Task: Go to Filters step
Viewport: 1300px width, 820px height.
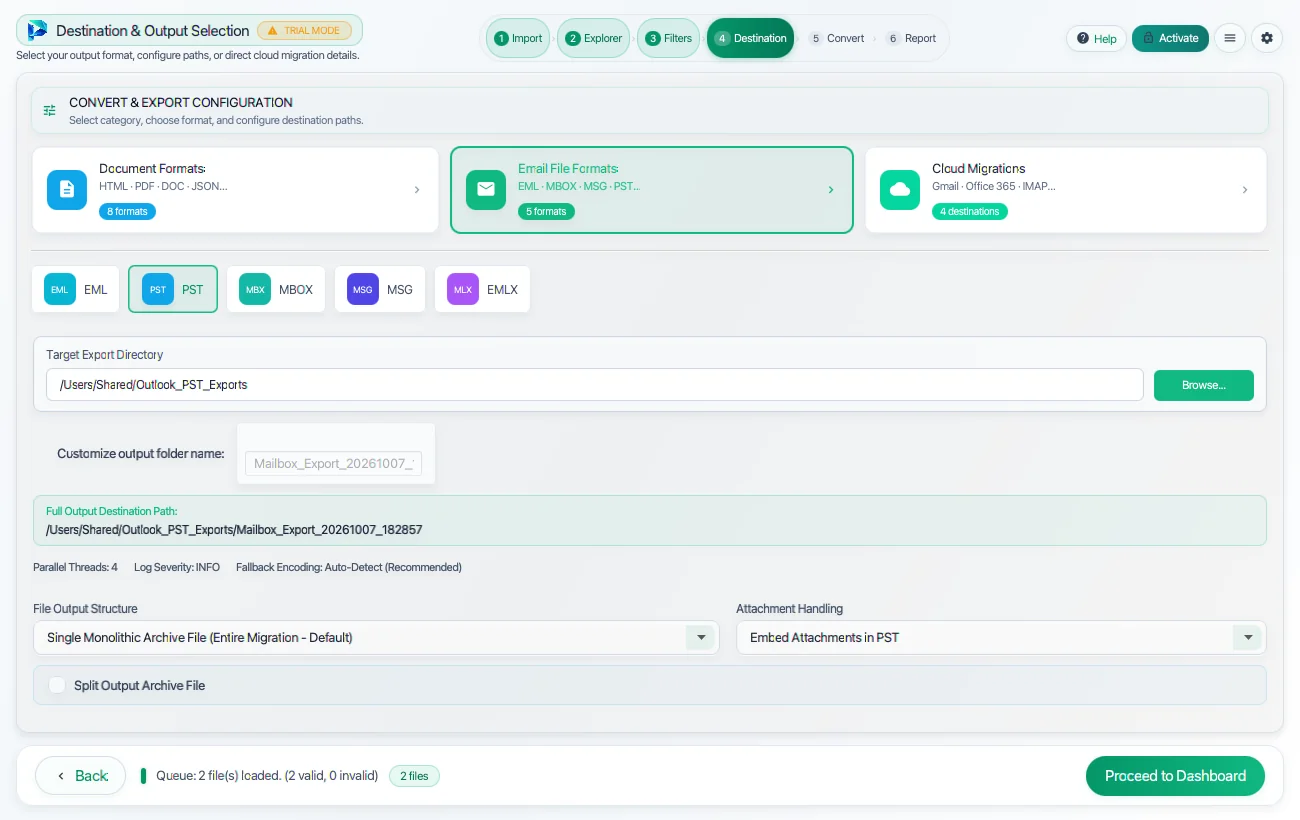Action: pyautogui.click(x=669, y=38)
